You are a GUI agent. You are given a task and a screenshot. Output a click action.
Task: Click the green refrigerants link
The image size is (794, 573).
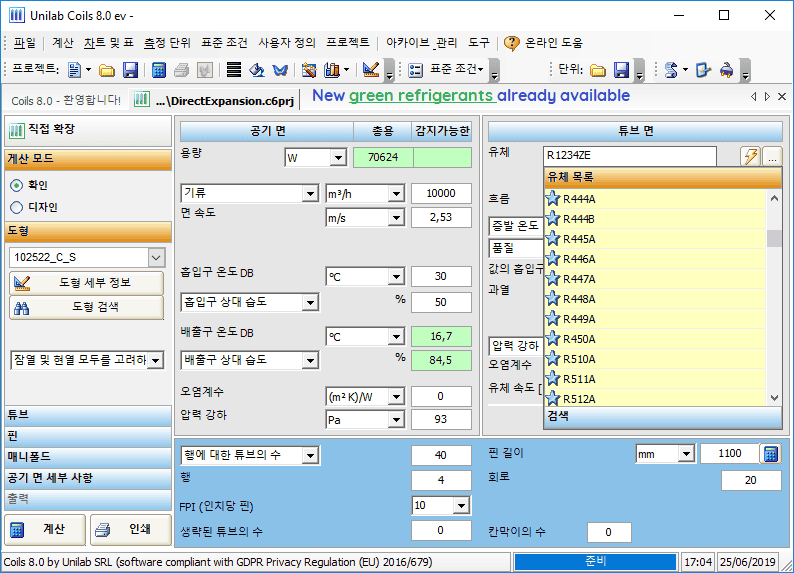tap(421, 96)
